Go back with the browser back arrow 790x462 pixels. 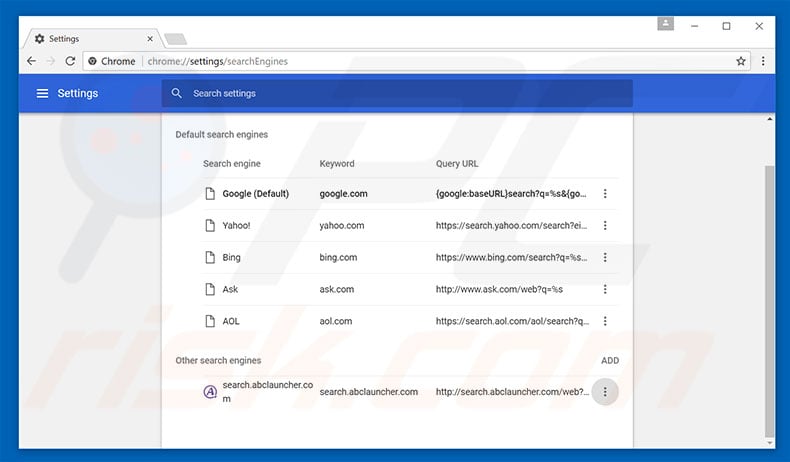point(32,61)
